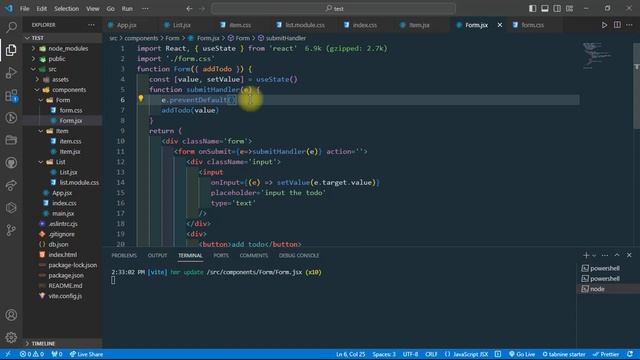Toggle the bottom panel layout icon
This screenshot has height=360, width=640.
pos(544,8)
